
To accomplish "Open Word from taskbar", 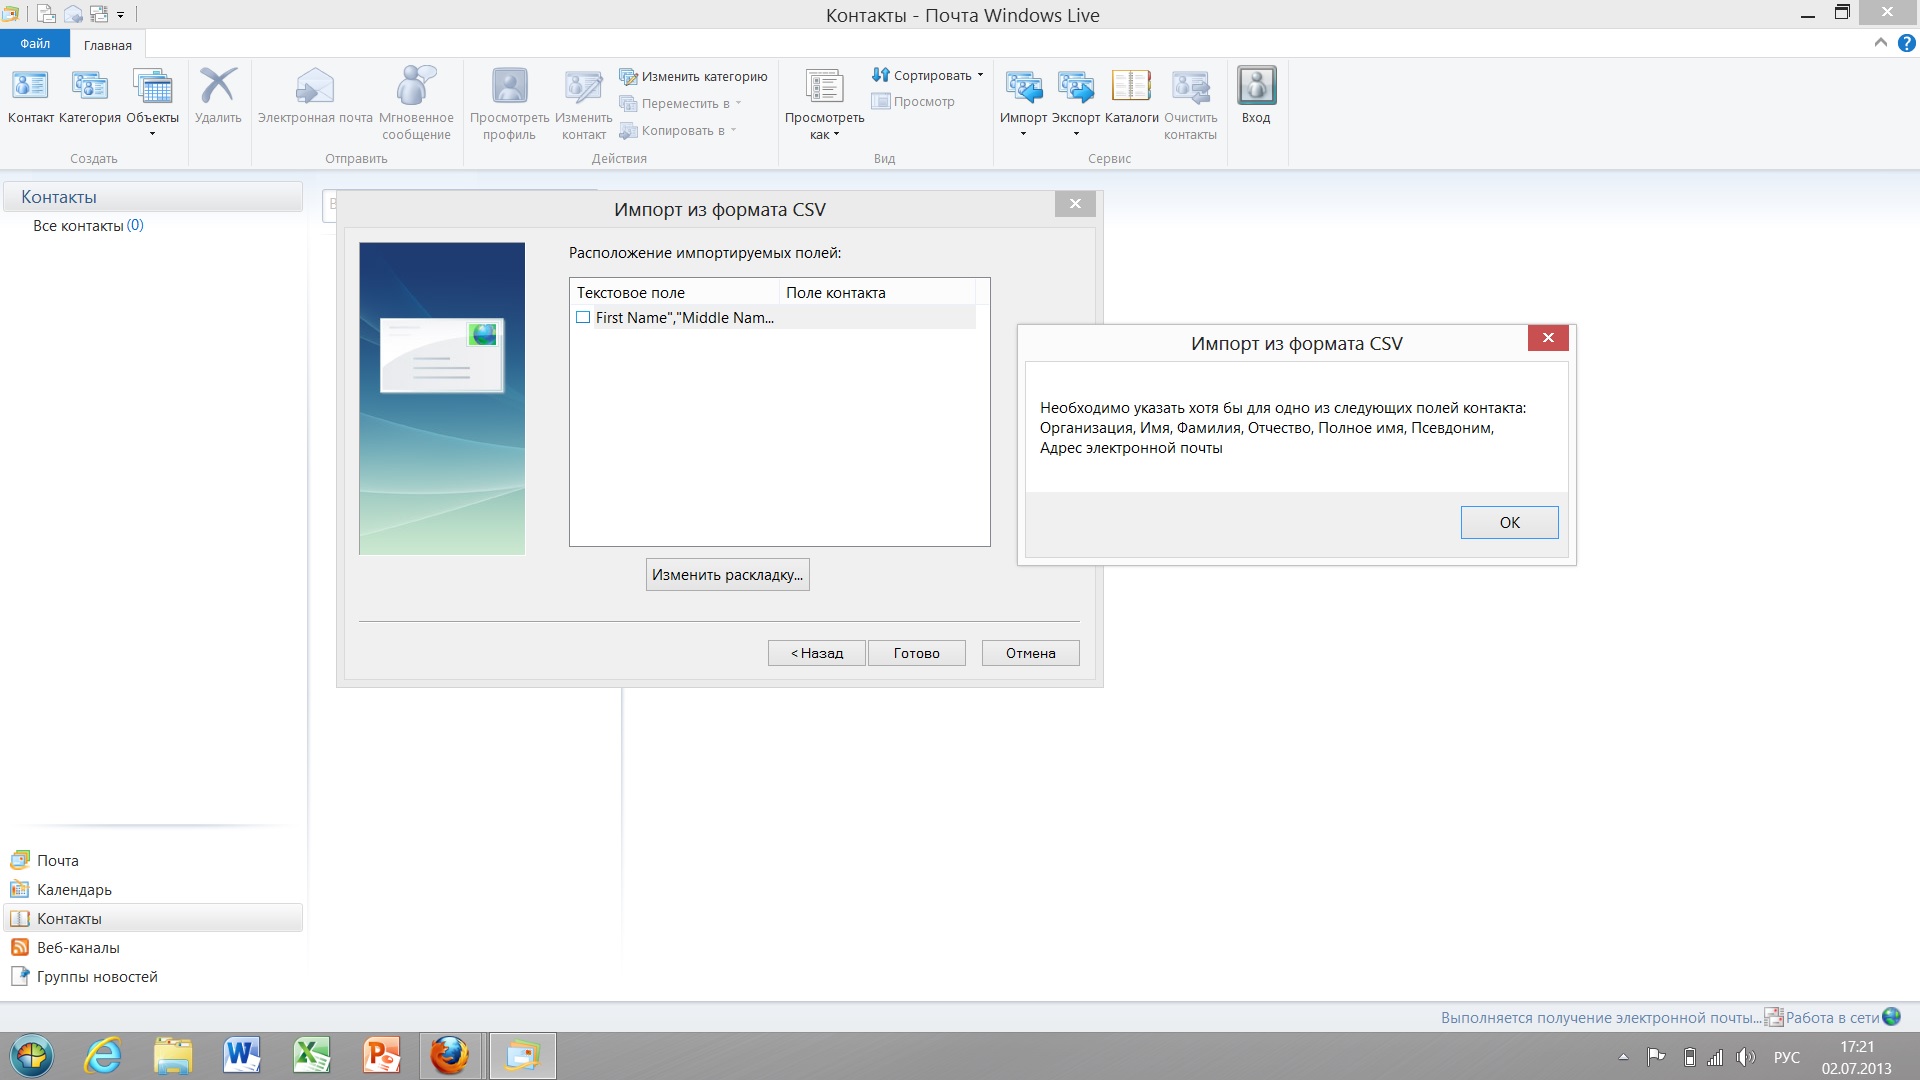I will click(242, 1056).
